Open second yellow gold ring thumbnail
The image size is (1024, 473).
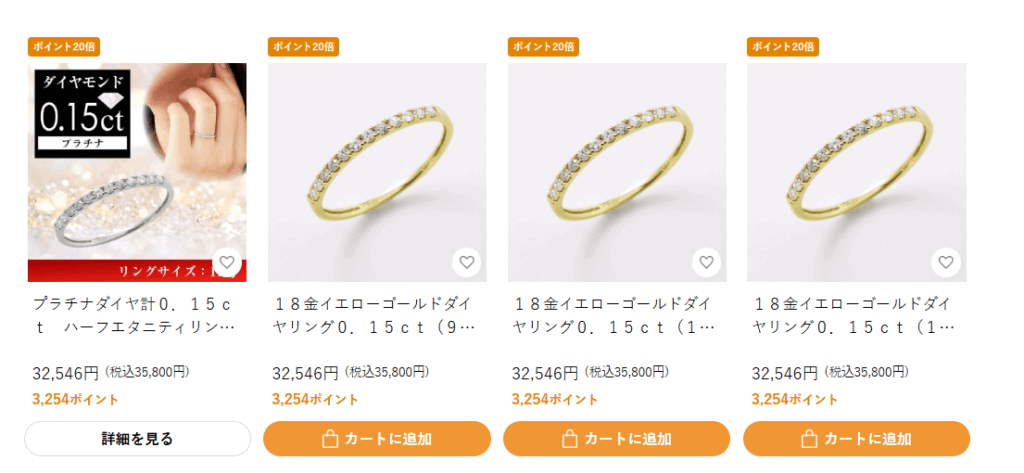pyautogui.click(x=377, y=172)
